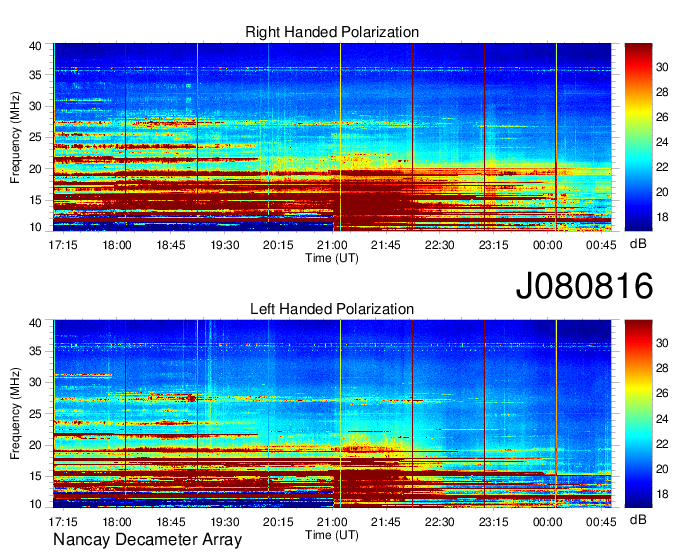Click the 18 dB label on Right Handed color bar
680x552 pixels.
(662, 217)
